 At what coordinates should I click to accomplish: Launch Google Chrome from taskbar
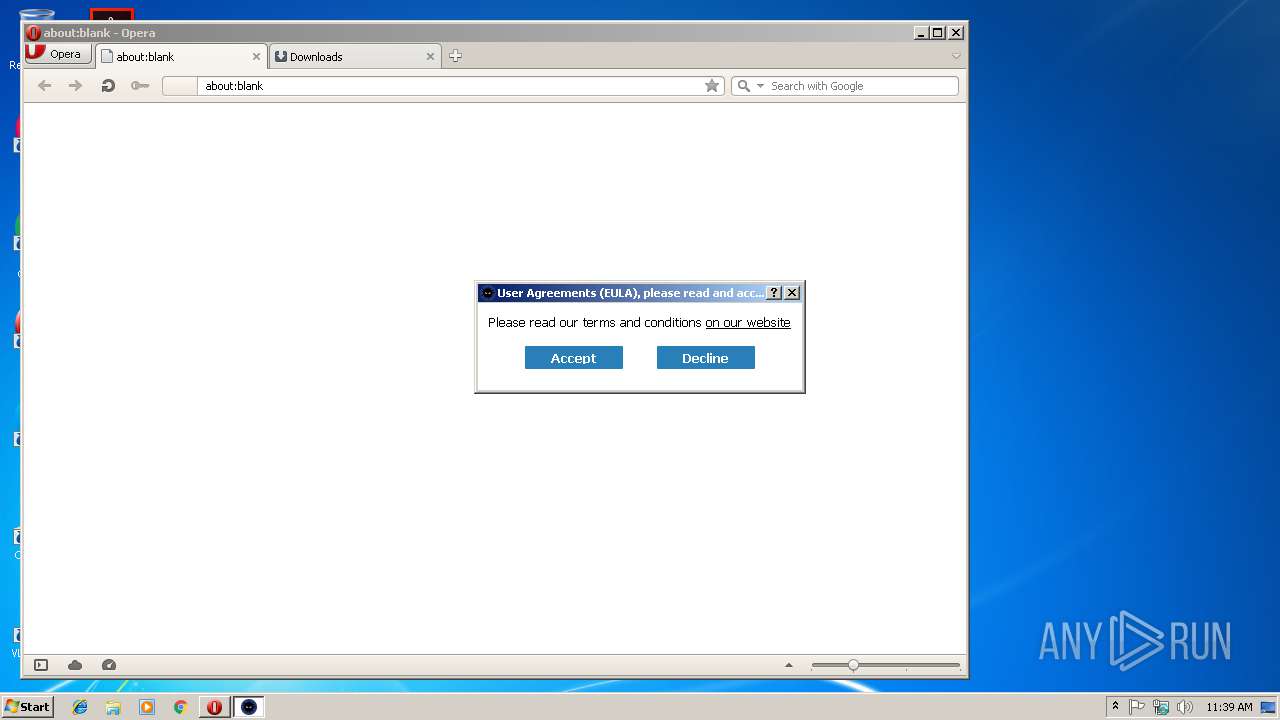click(180, 707)
